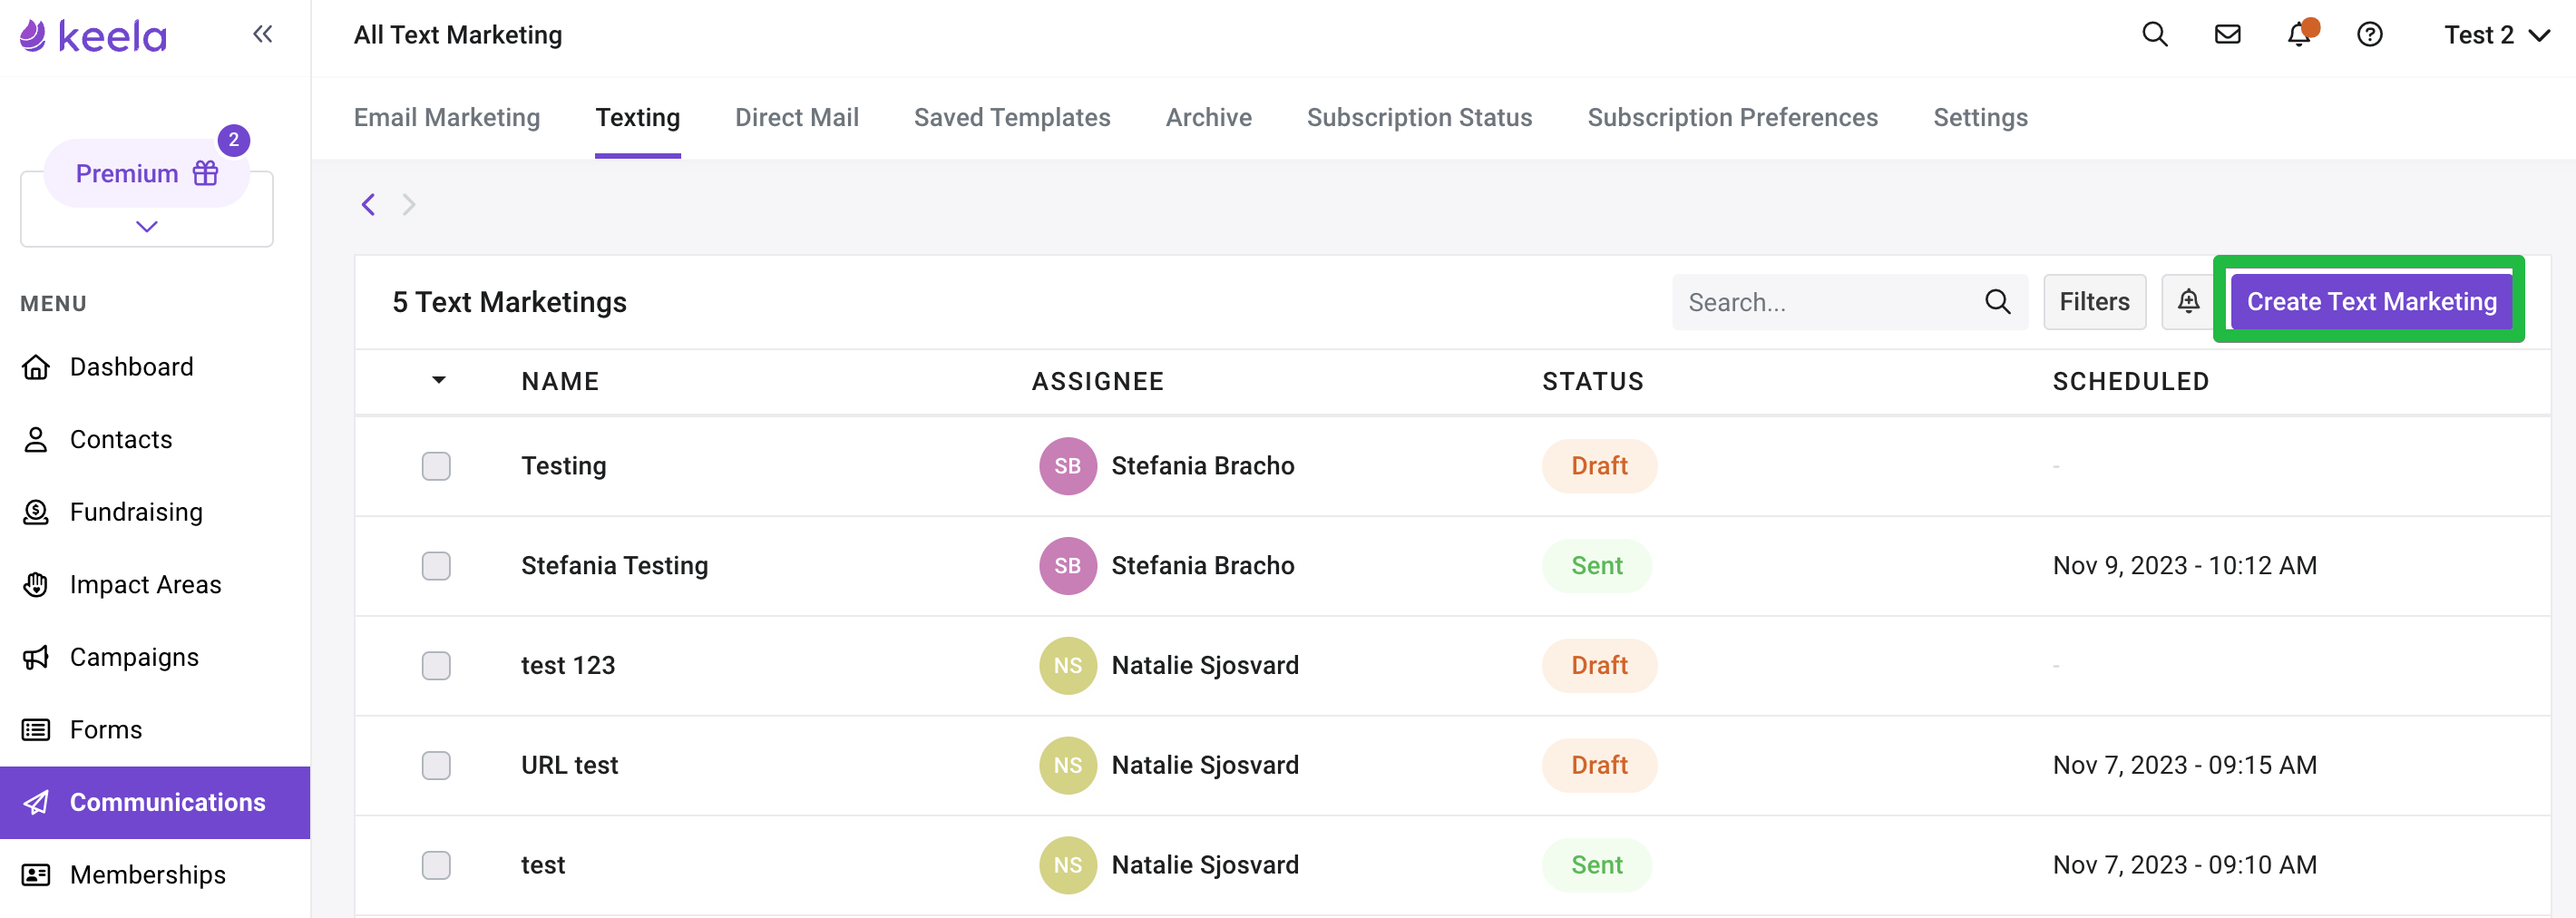Switch to Email Marketing tab

pos(447,118)
